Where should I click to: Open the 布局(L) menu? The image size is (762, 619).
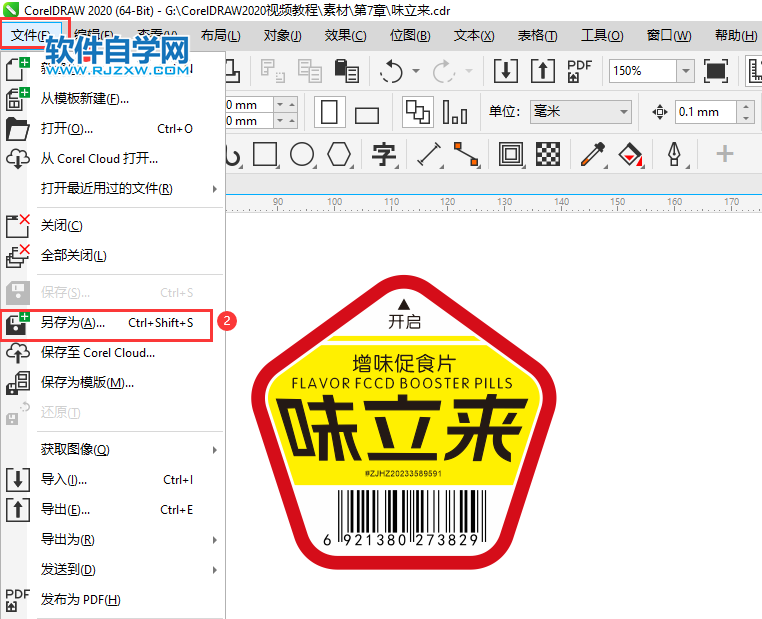[221, 35]
